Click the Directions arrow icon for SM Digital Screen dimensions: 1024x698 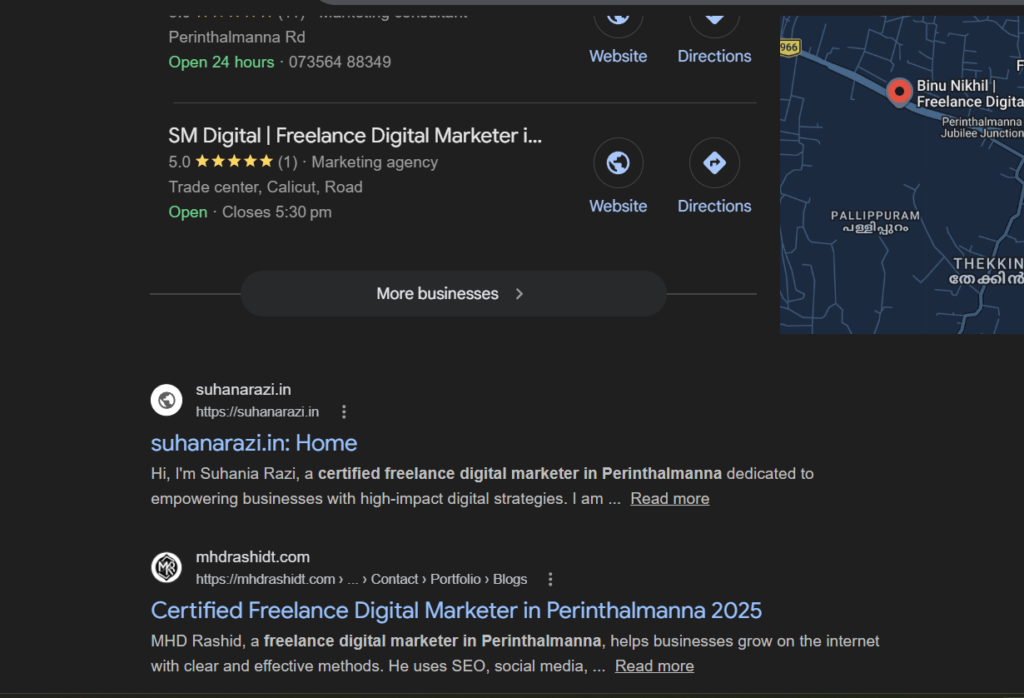[714, 162]
